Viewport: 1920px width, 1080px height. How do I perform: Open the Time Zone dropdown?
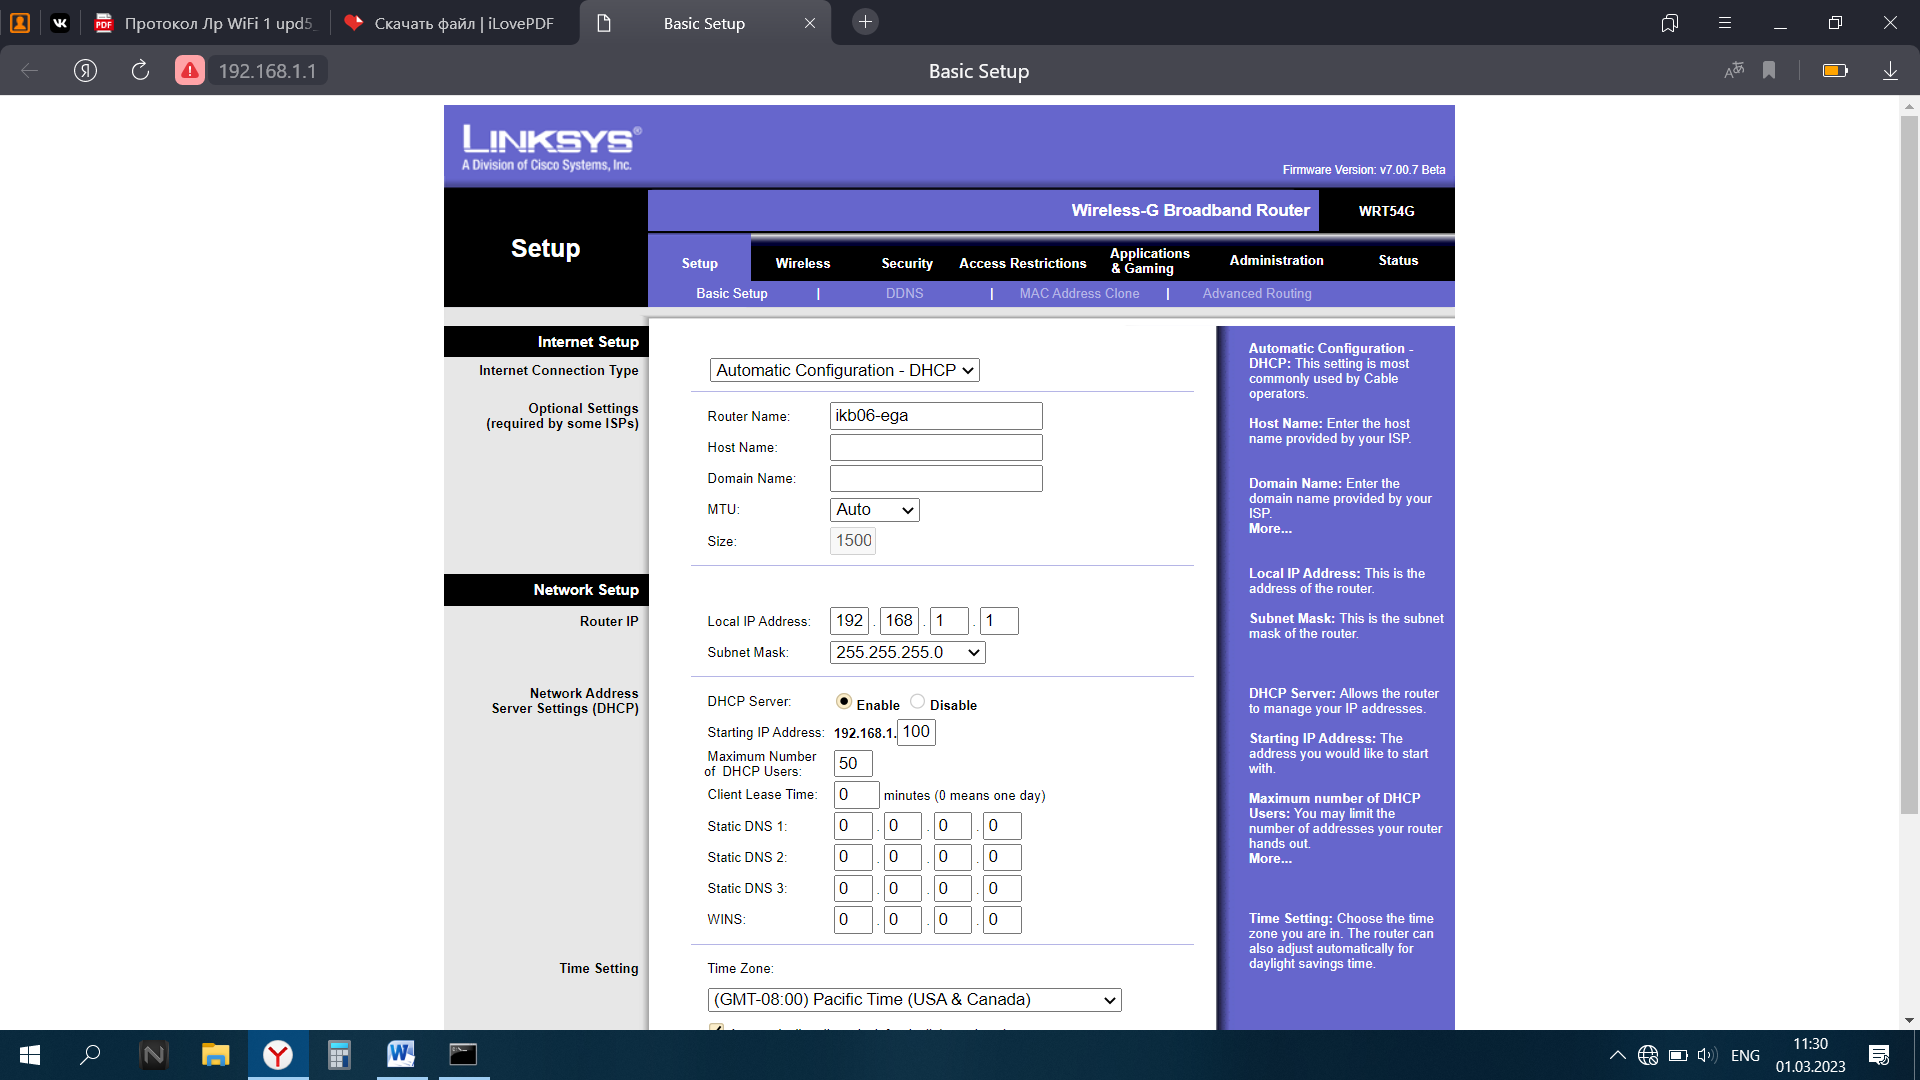click(915, 1000)
